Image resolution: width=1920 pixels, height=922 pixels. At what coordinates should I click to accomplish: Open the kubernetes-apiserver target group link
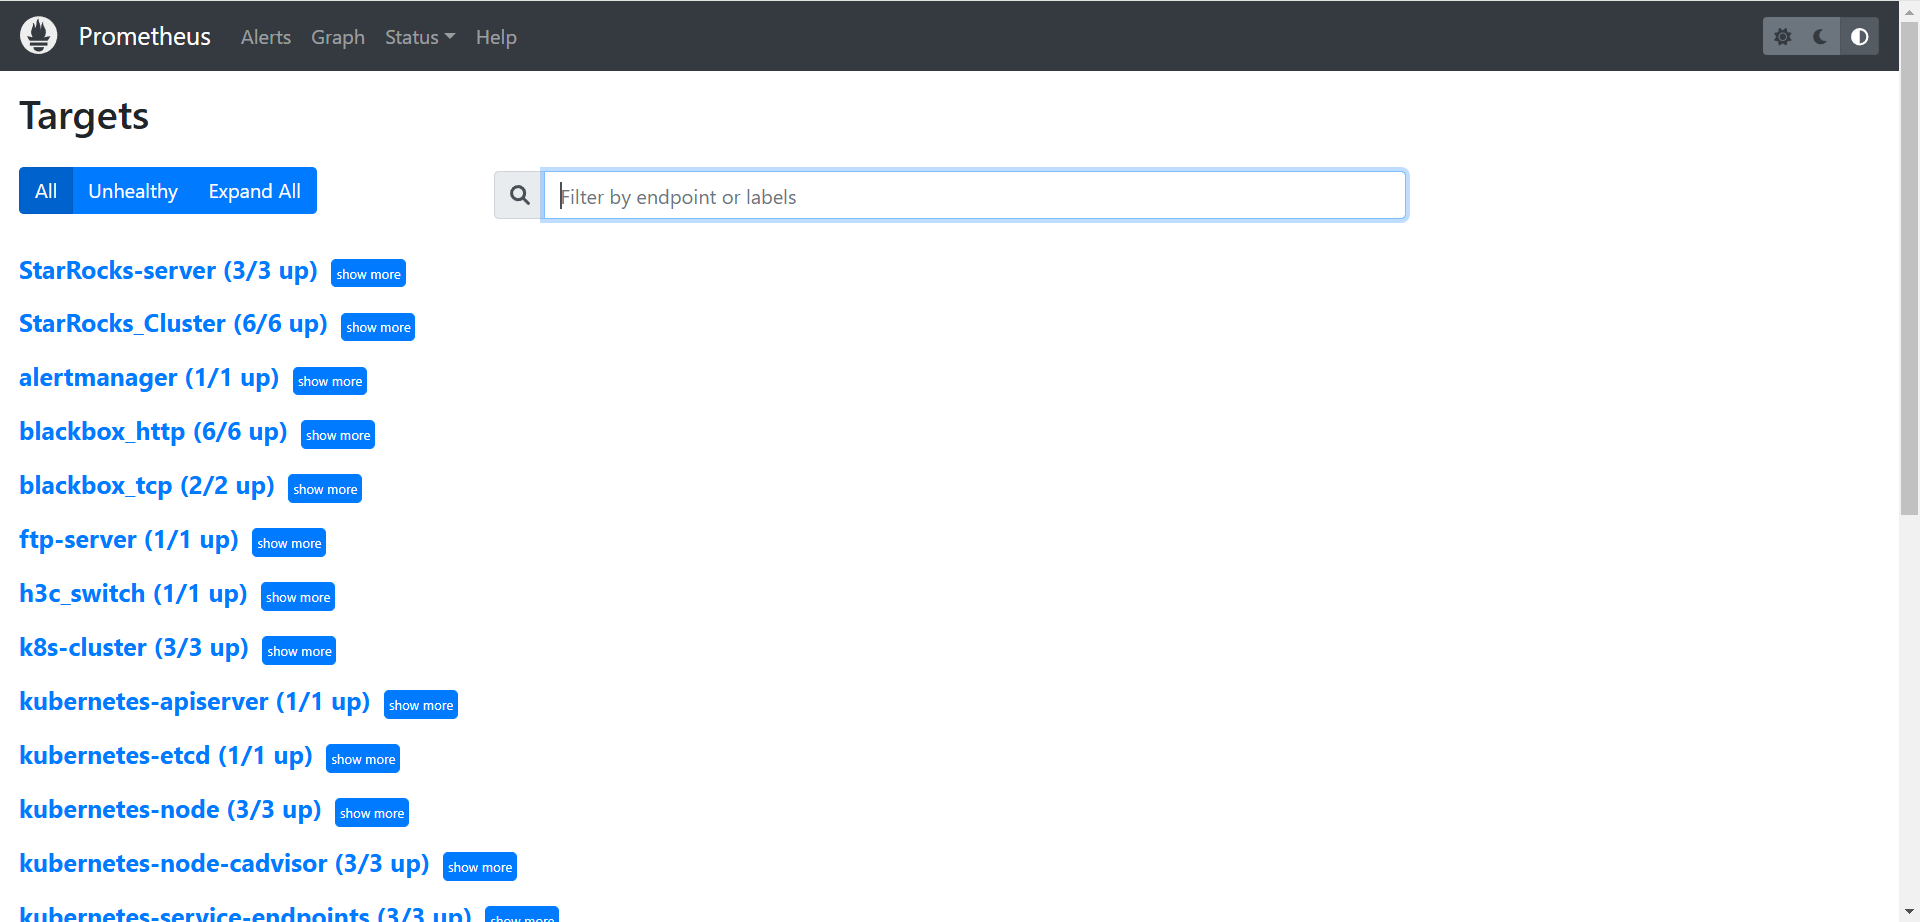pyautogui.click(x=195, y=702)
